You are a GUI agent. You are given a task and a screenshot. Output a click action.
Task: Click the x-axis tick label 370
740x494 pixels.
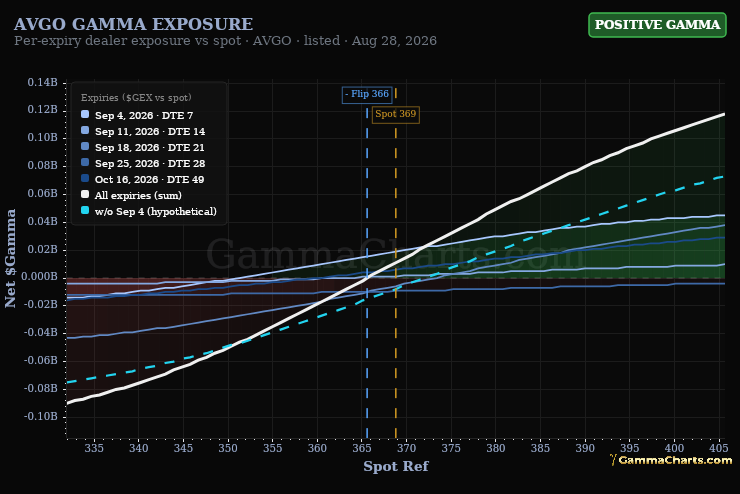pos(406,448)
